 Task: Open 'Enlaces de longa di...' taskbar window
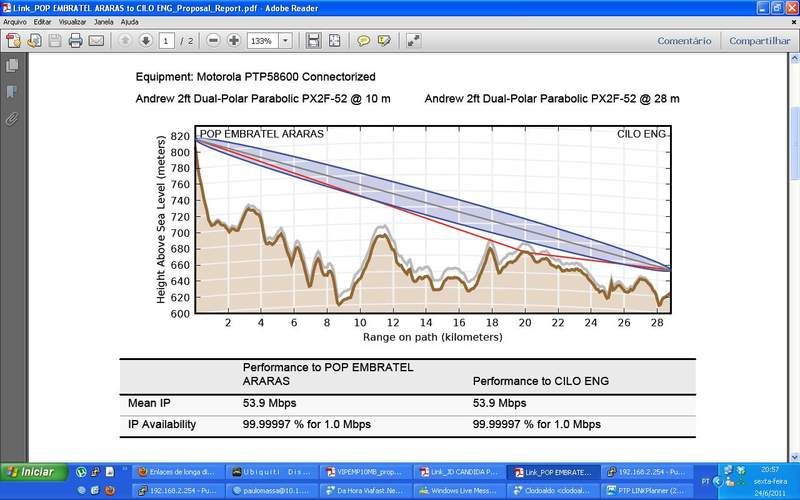click(179, 472)
